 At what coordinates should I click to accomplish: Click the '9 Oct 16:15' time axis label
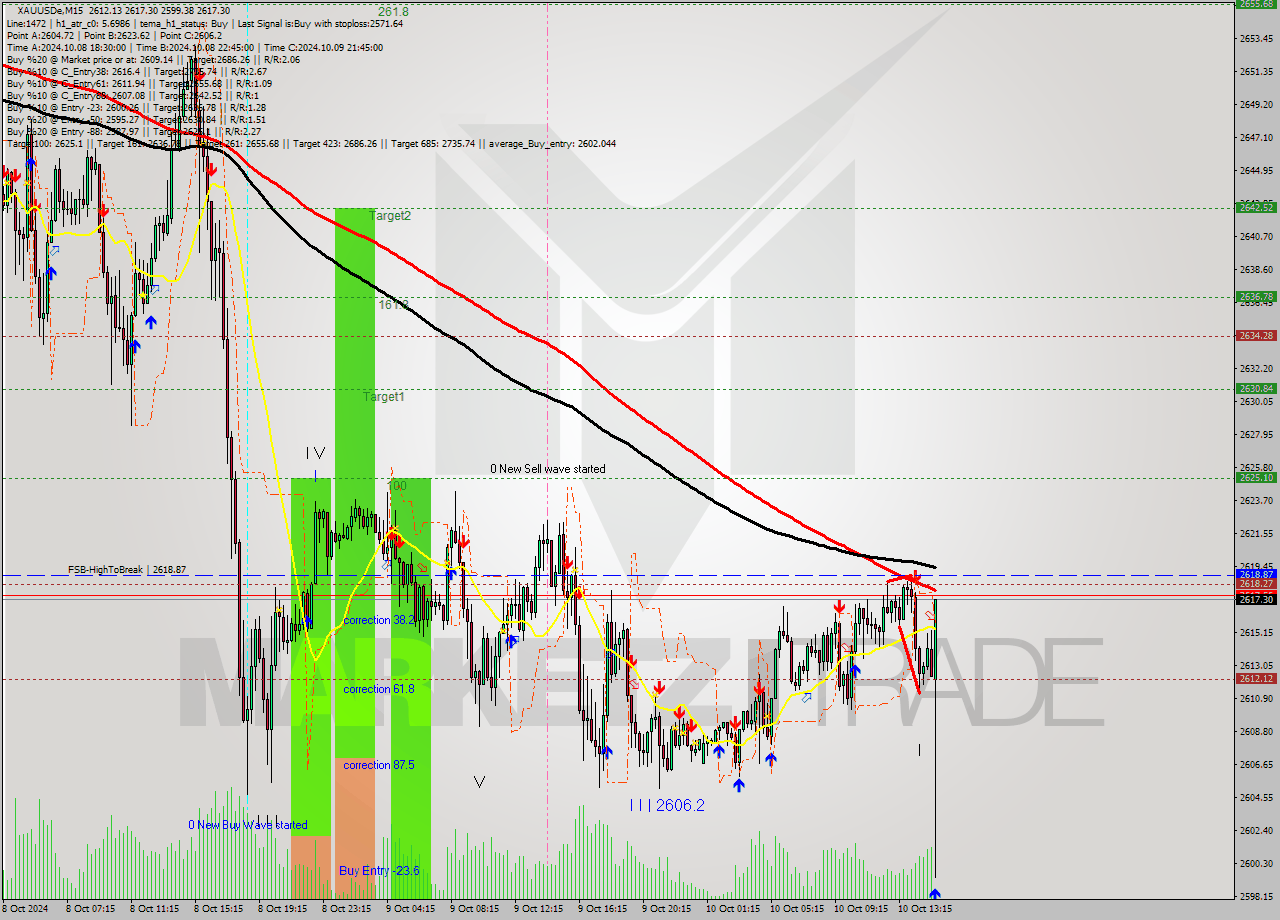(x=602, y=909)
